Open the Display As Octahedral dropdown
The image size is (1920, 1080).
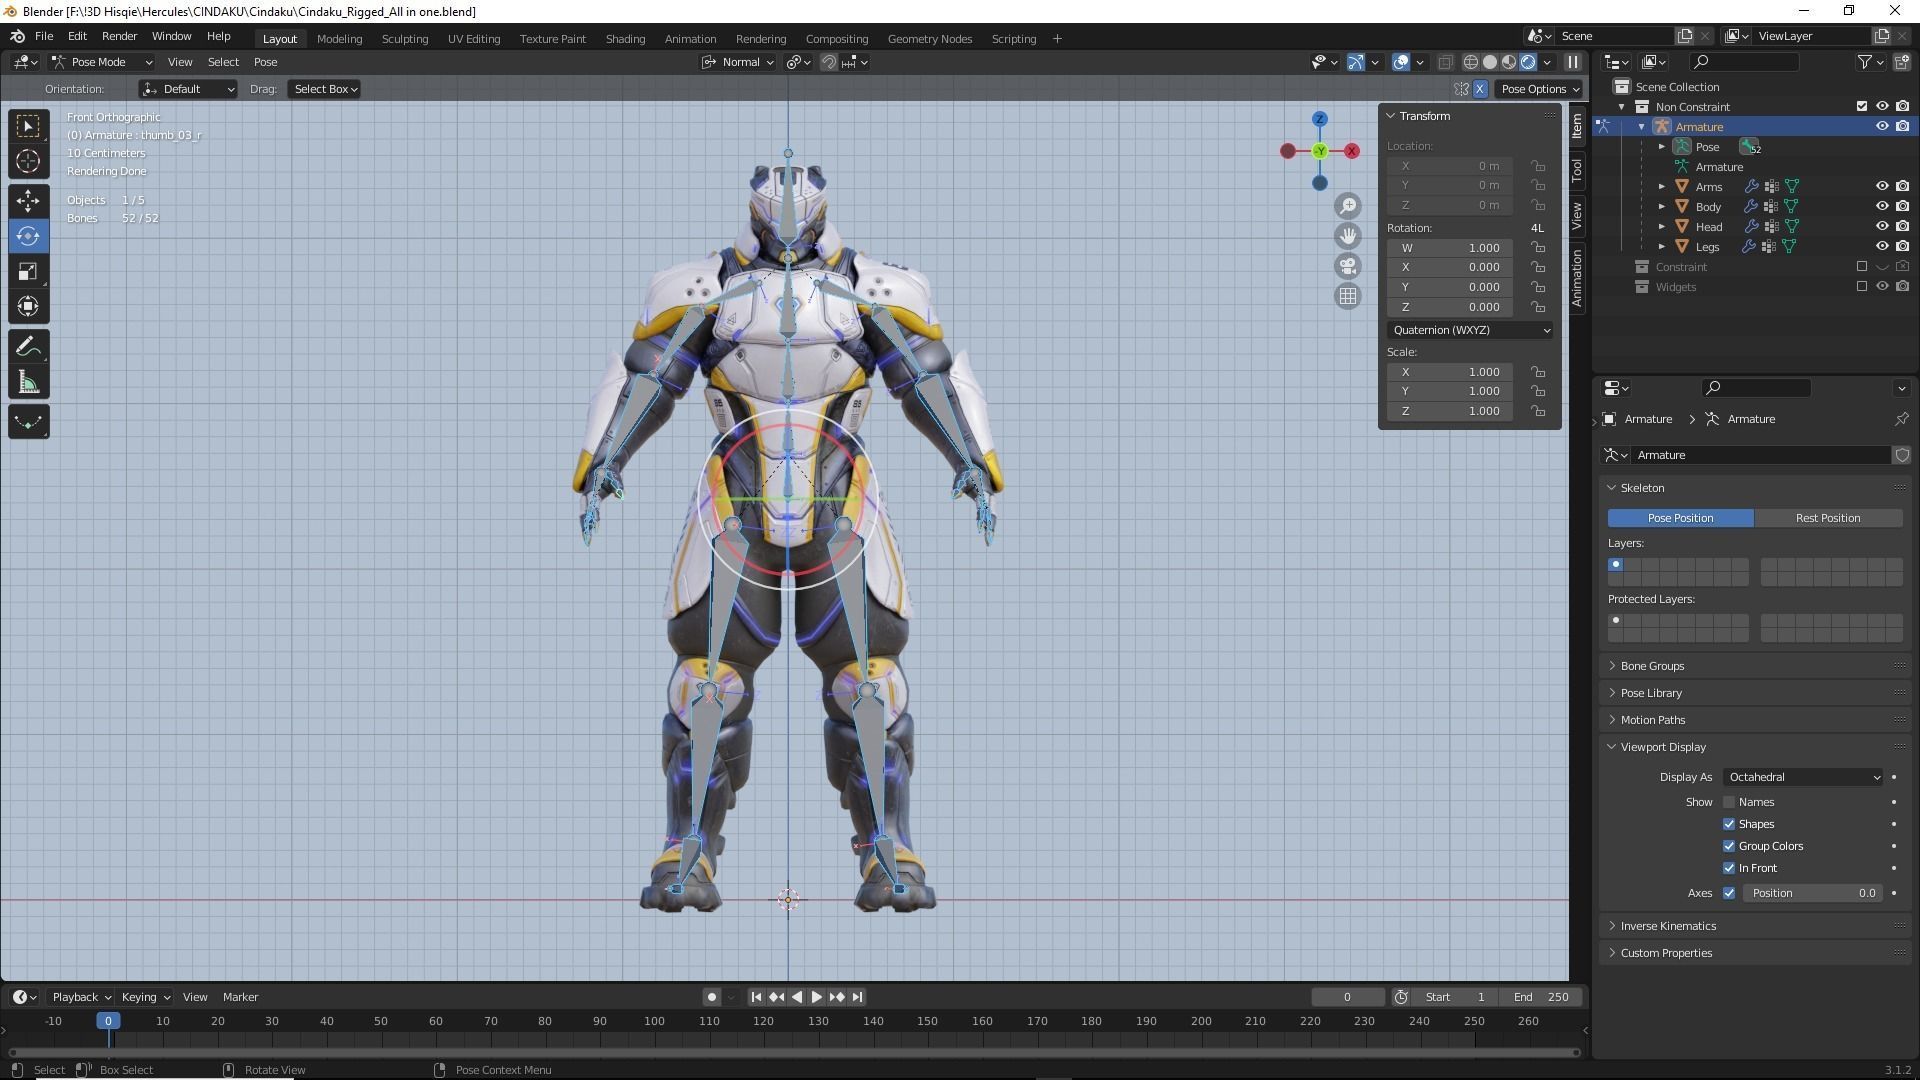pyautogui.click(x=1803, y=777)
